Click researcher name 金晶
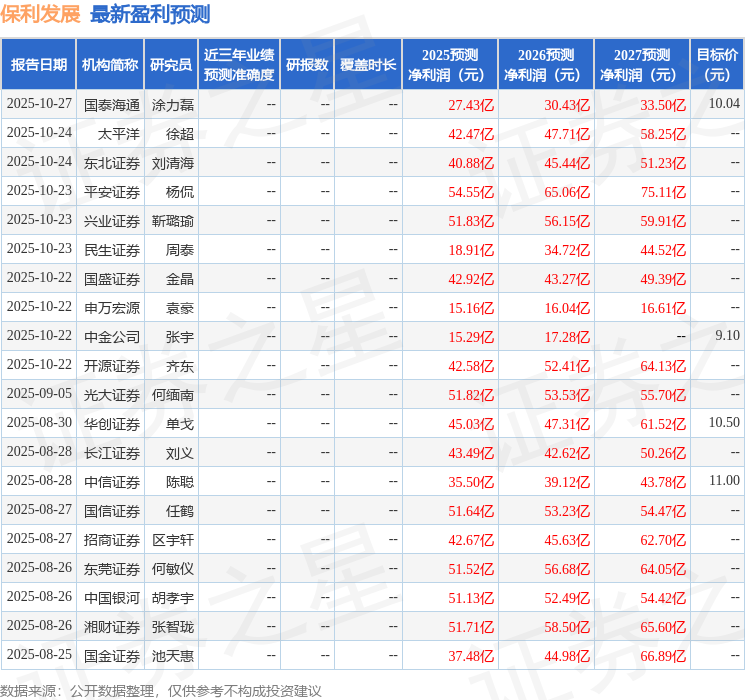The image size is (745, 700). pyautogui.click(x=180, y=279)
